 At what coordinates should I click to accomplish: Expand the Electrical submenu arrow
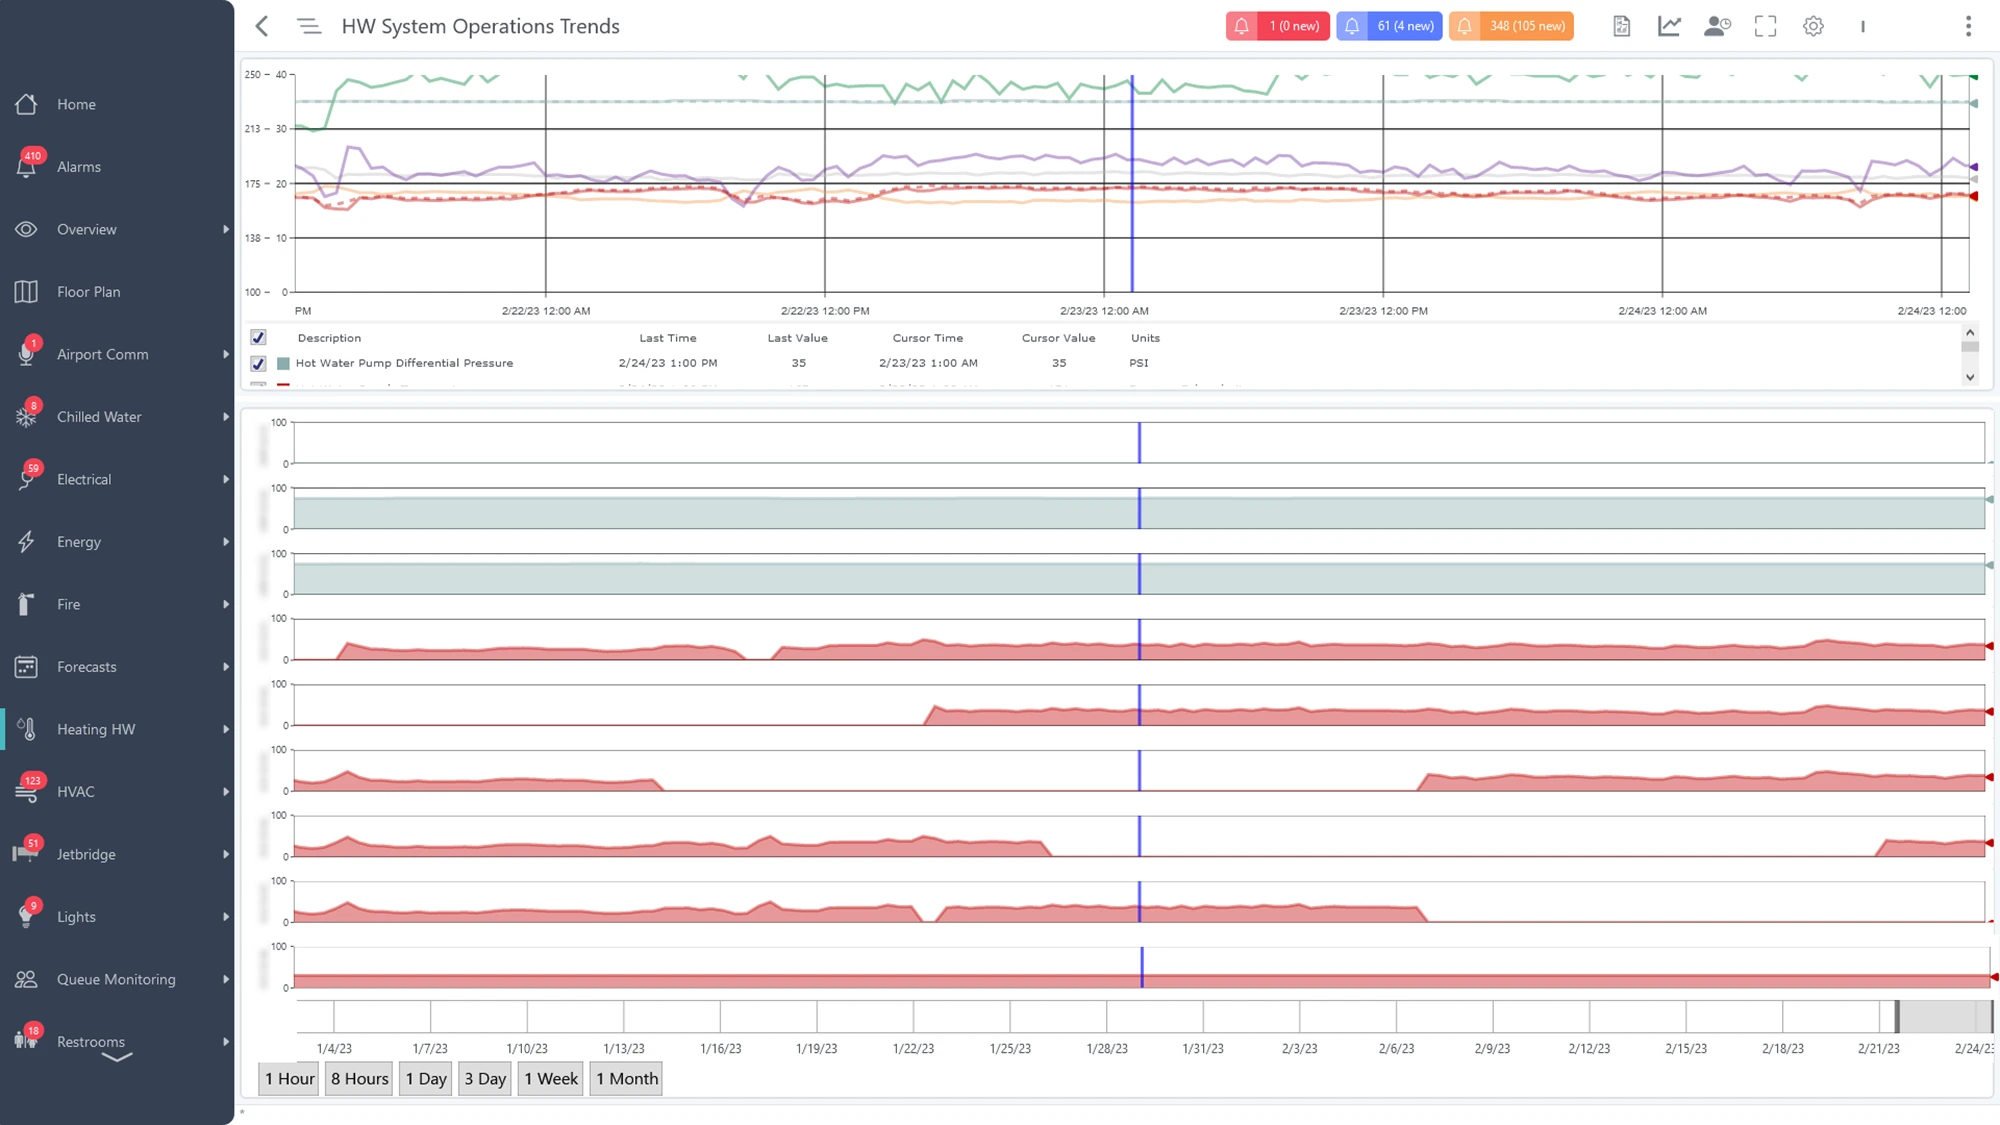[226, 480]
